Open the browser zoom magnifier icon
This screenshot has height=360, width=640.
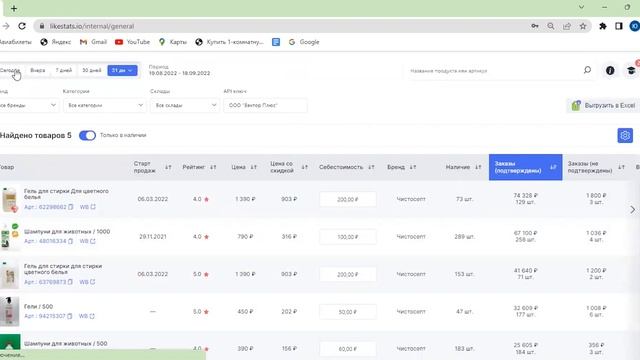coord(551,26)
